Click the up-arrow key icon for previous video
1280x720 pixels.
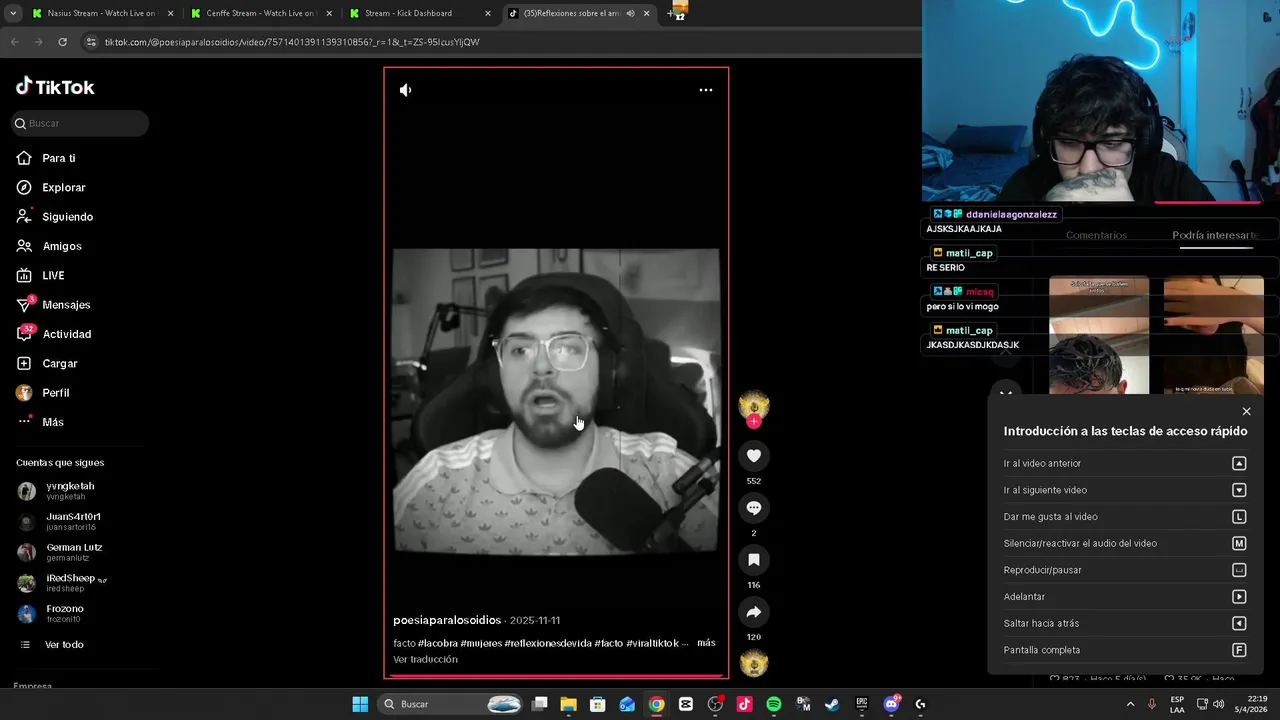click(1239, 463)
